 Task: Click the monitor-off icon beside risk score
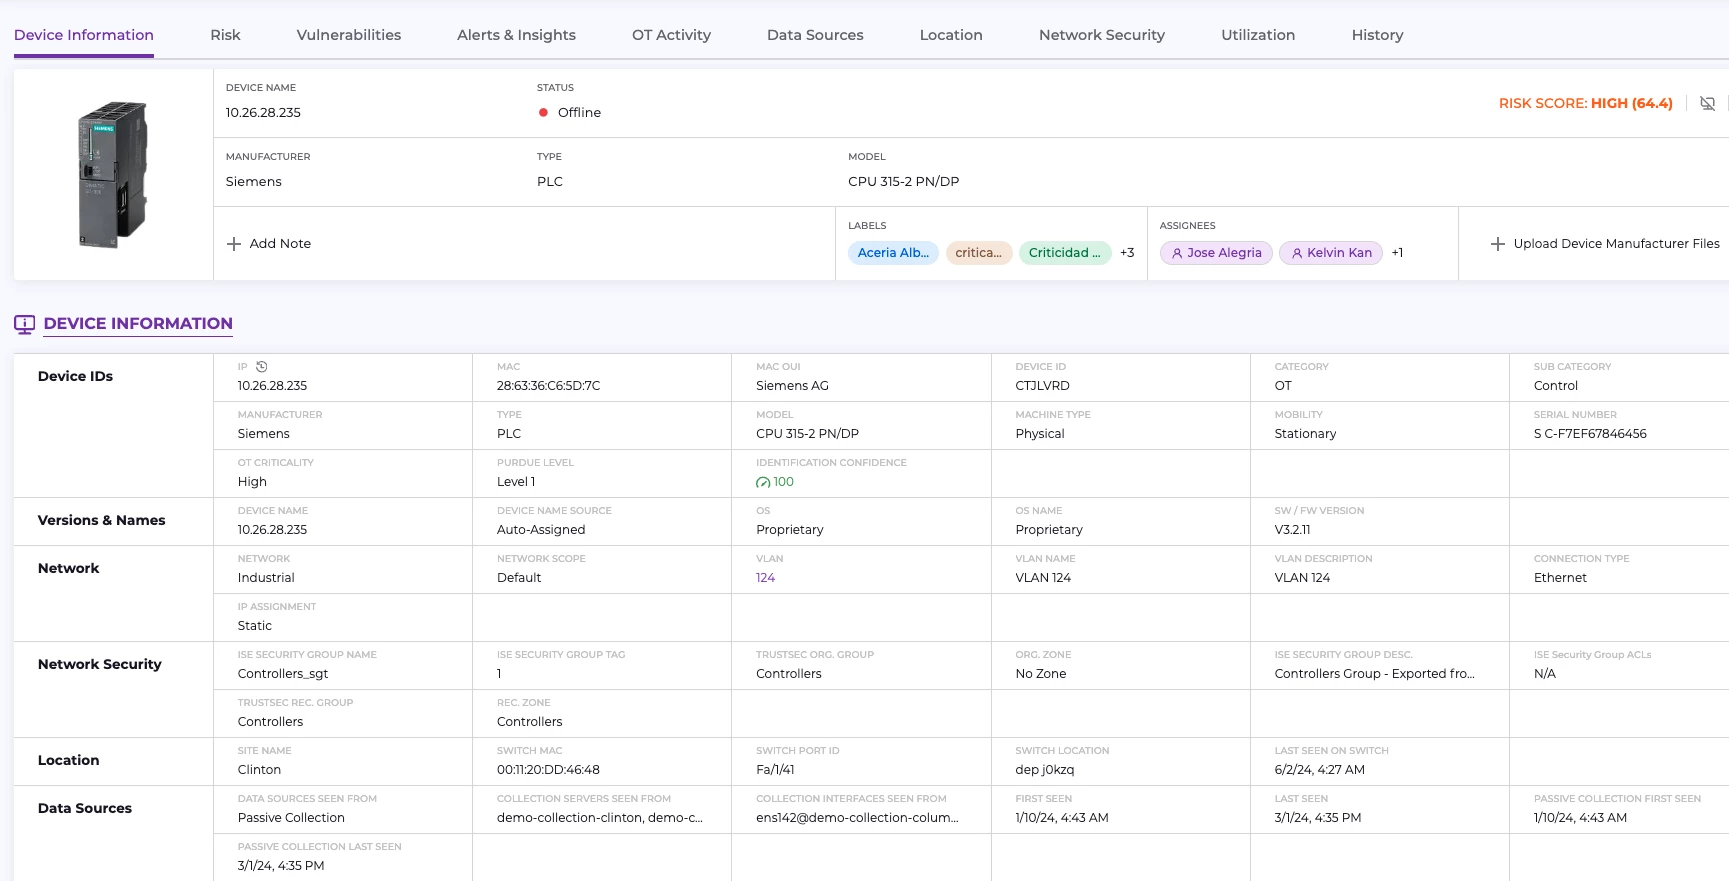tap(1707, 104)
